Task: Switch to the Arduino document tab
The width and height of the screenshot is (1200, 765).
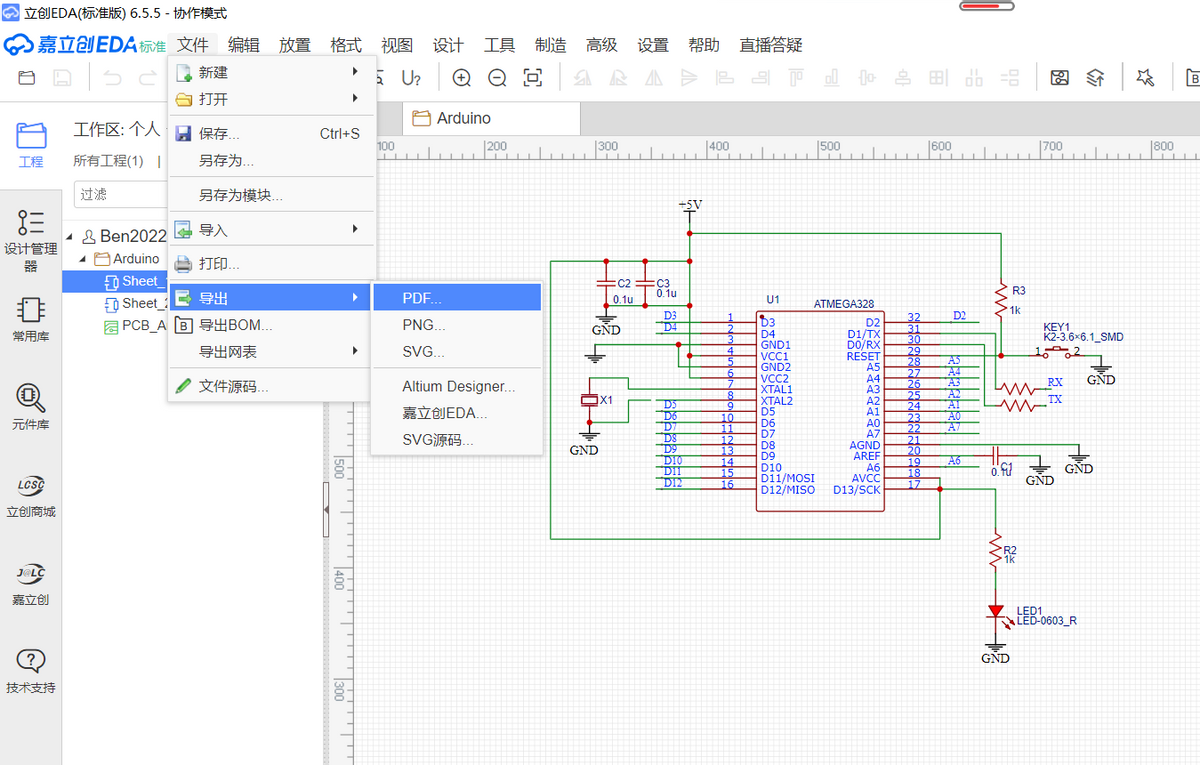Action: (491, 118)
